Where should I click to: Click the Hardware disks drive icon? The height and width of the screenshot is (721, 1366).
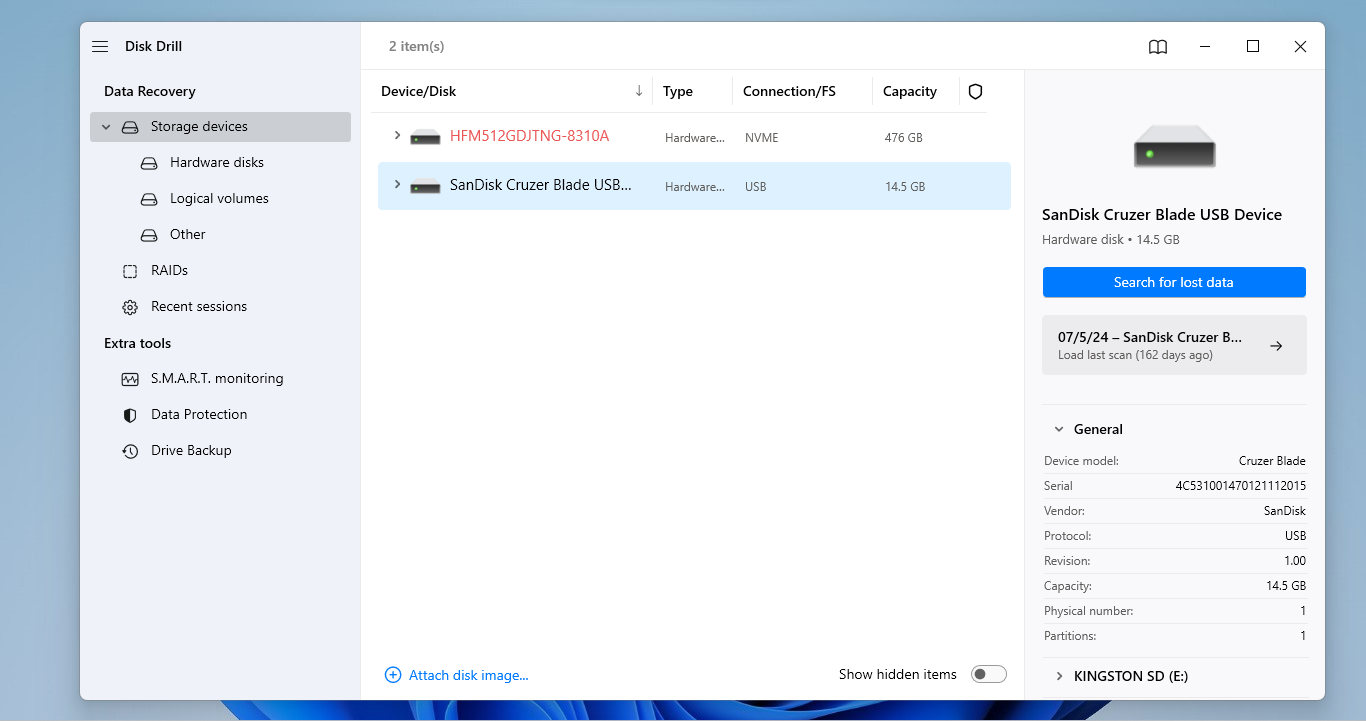click(x=149, y=163)
